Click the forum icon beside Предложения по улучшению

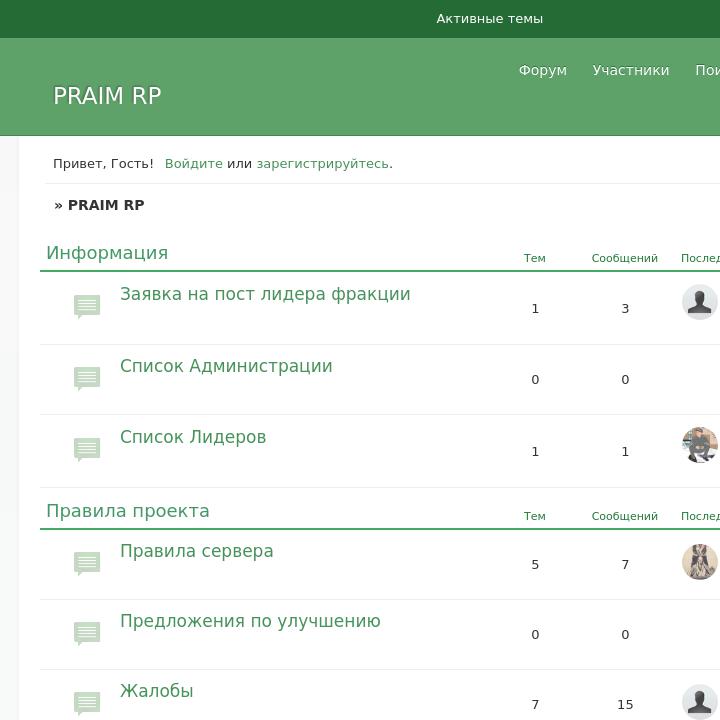point(87,633)
